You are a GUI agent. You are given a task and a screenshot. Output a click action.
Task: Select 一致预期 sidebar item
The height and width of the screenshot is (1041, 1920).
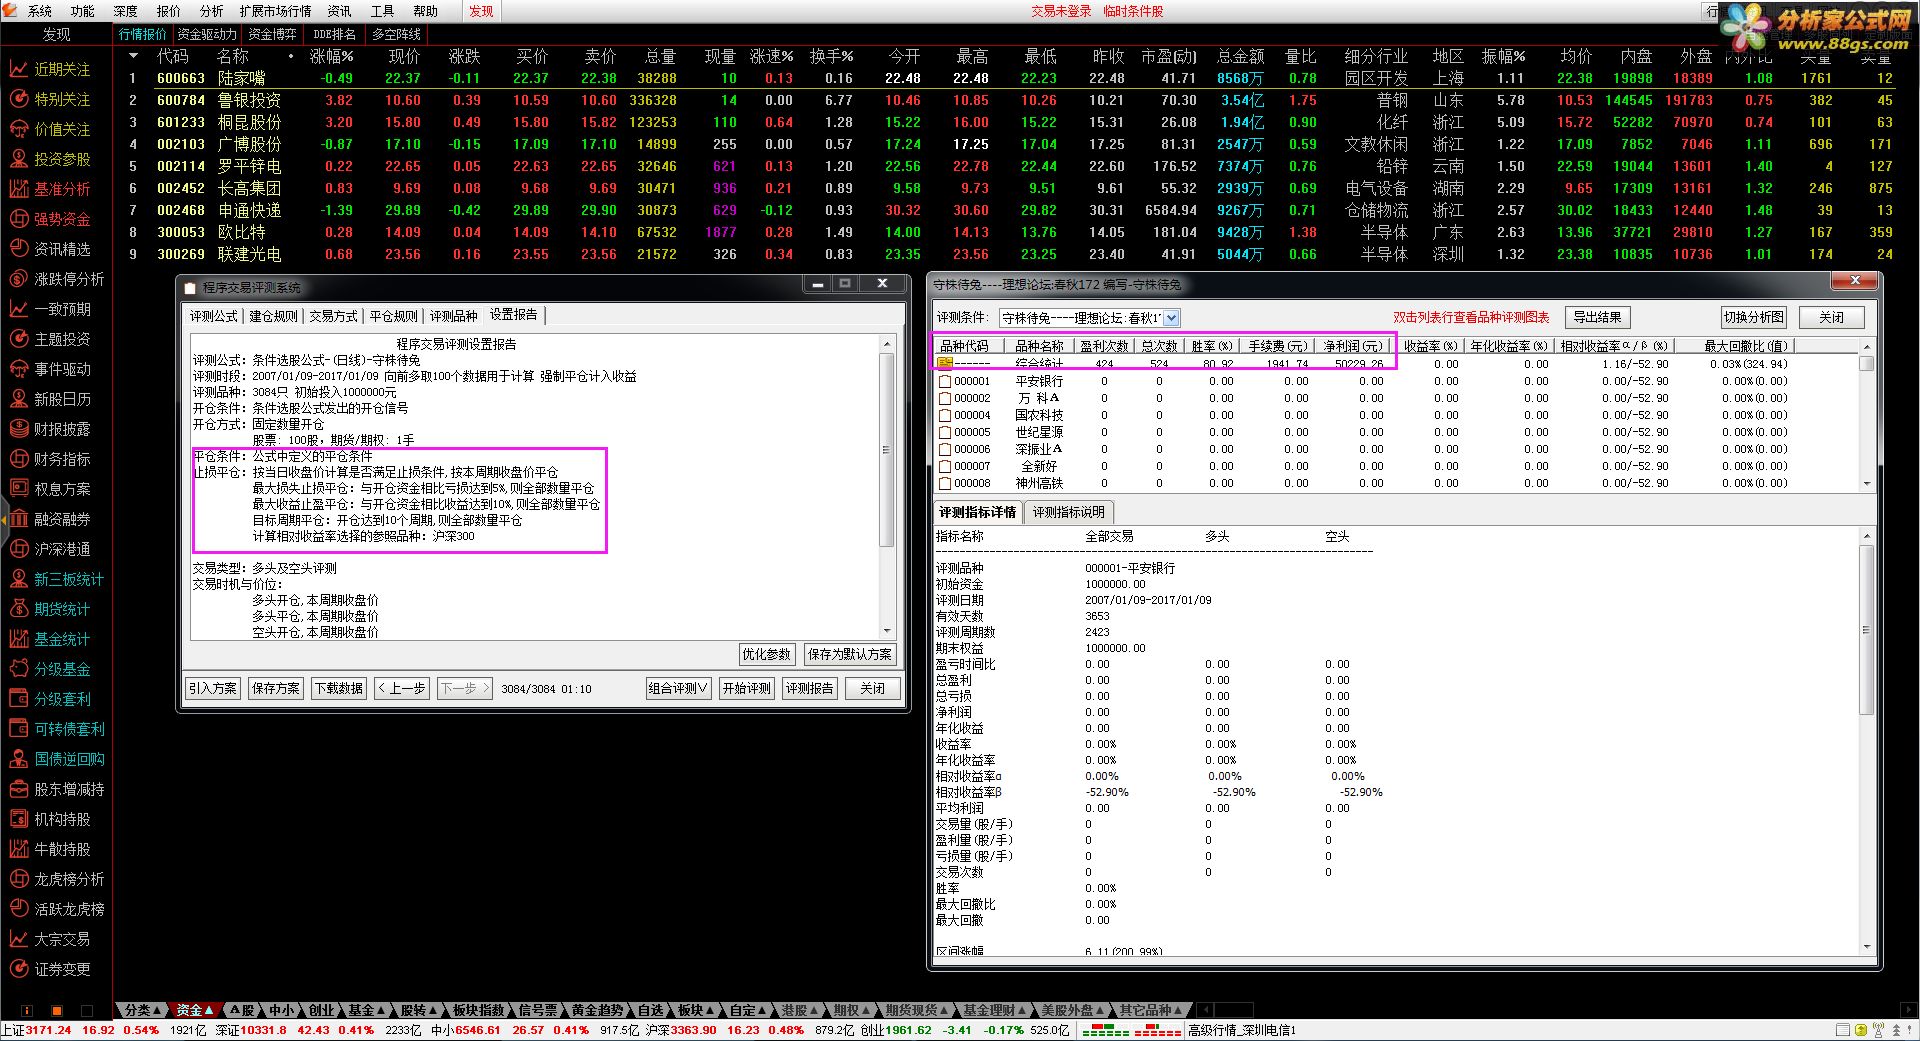pos(50,309)
